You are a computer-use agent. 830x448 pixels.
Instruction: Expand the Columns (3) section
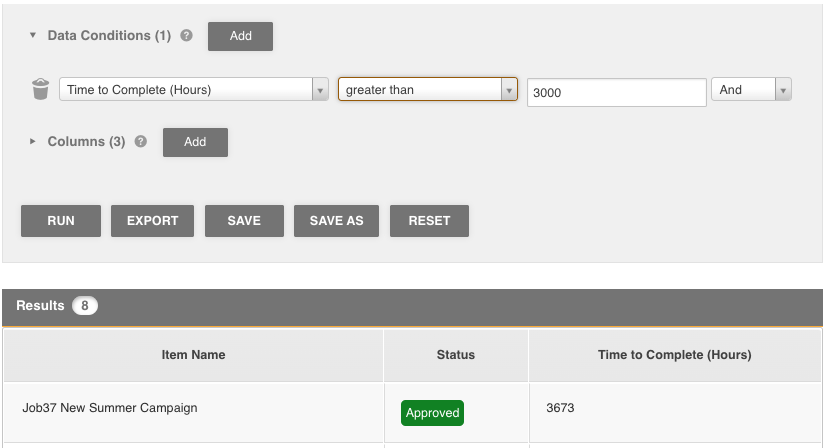point(33,142)
